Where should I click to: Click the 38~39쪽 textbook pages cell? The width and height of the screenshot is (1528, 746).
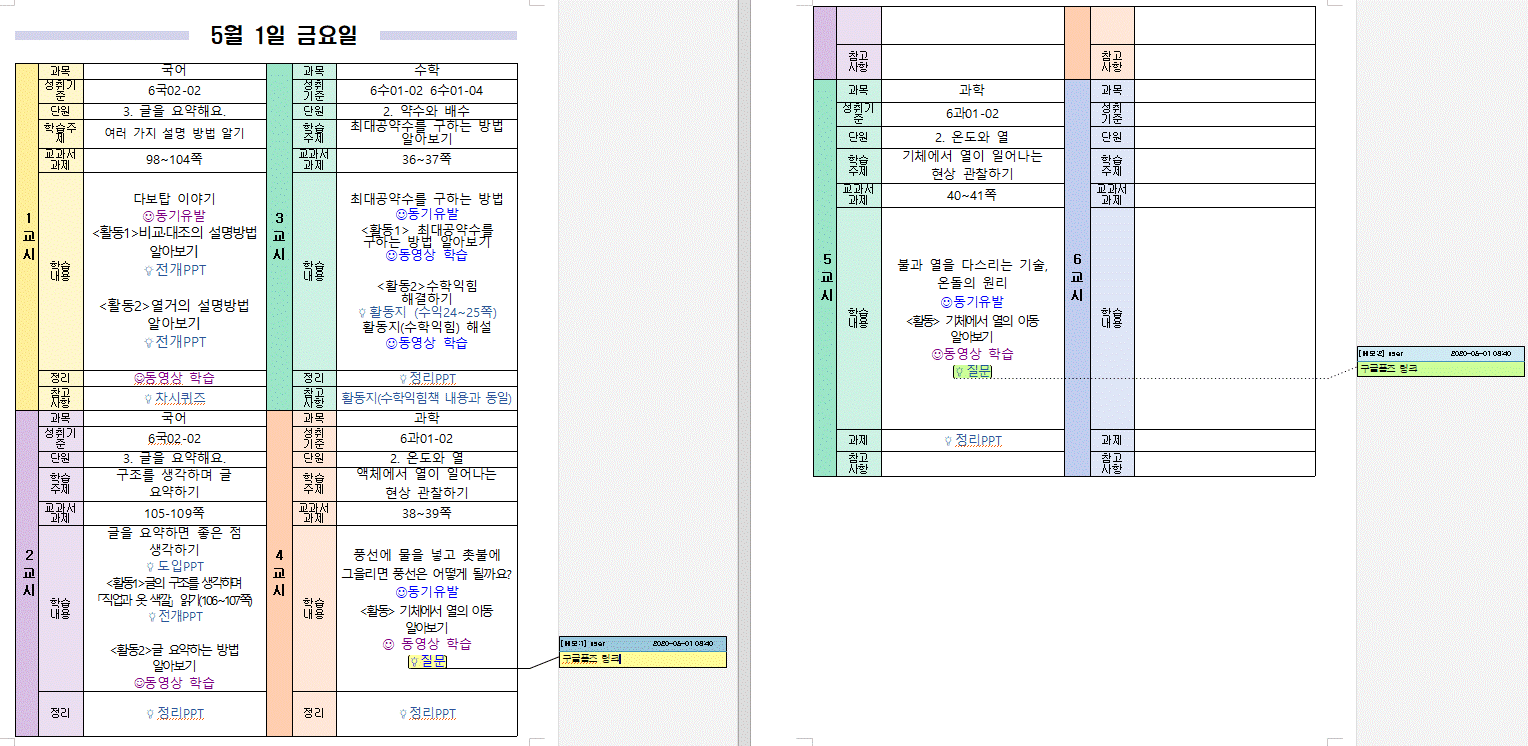click(427, 514)
